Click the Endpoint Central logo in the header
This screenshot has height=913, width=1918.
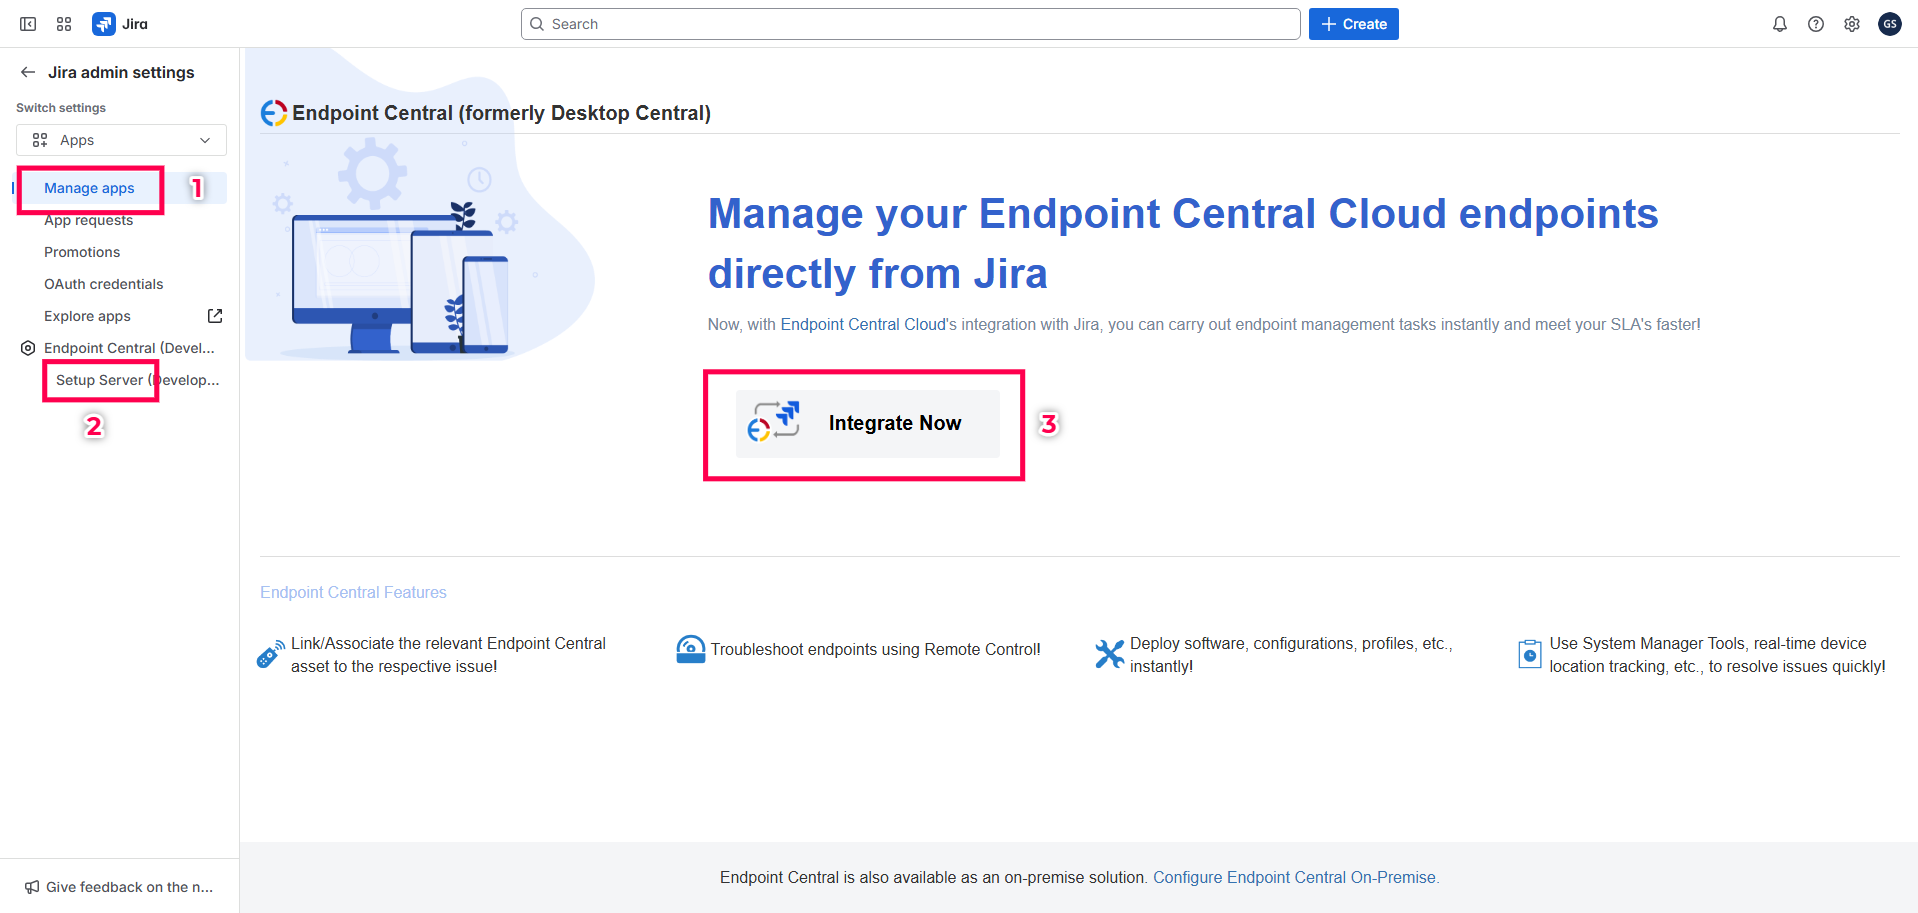[272, 112]
